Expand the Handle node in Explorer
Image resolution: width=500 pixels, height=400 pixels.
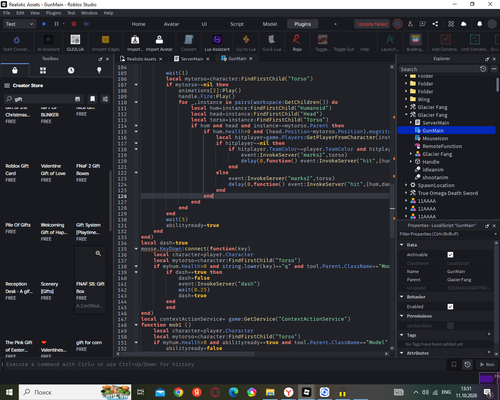coord(411,161)
